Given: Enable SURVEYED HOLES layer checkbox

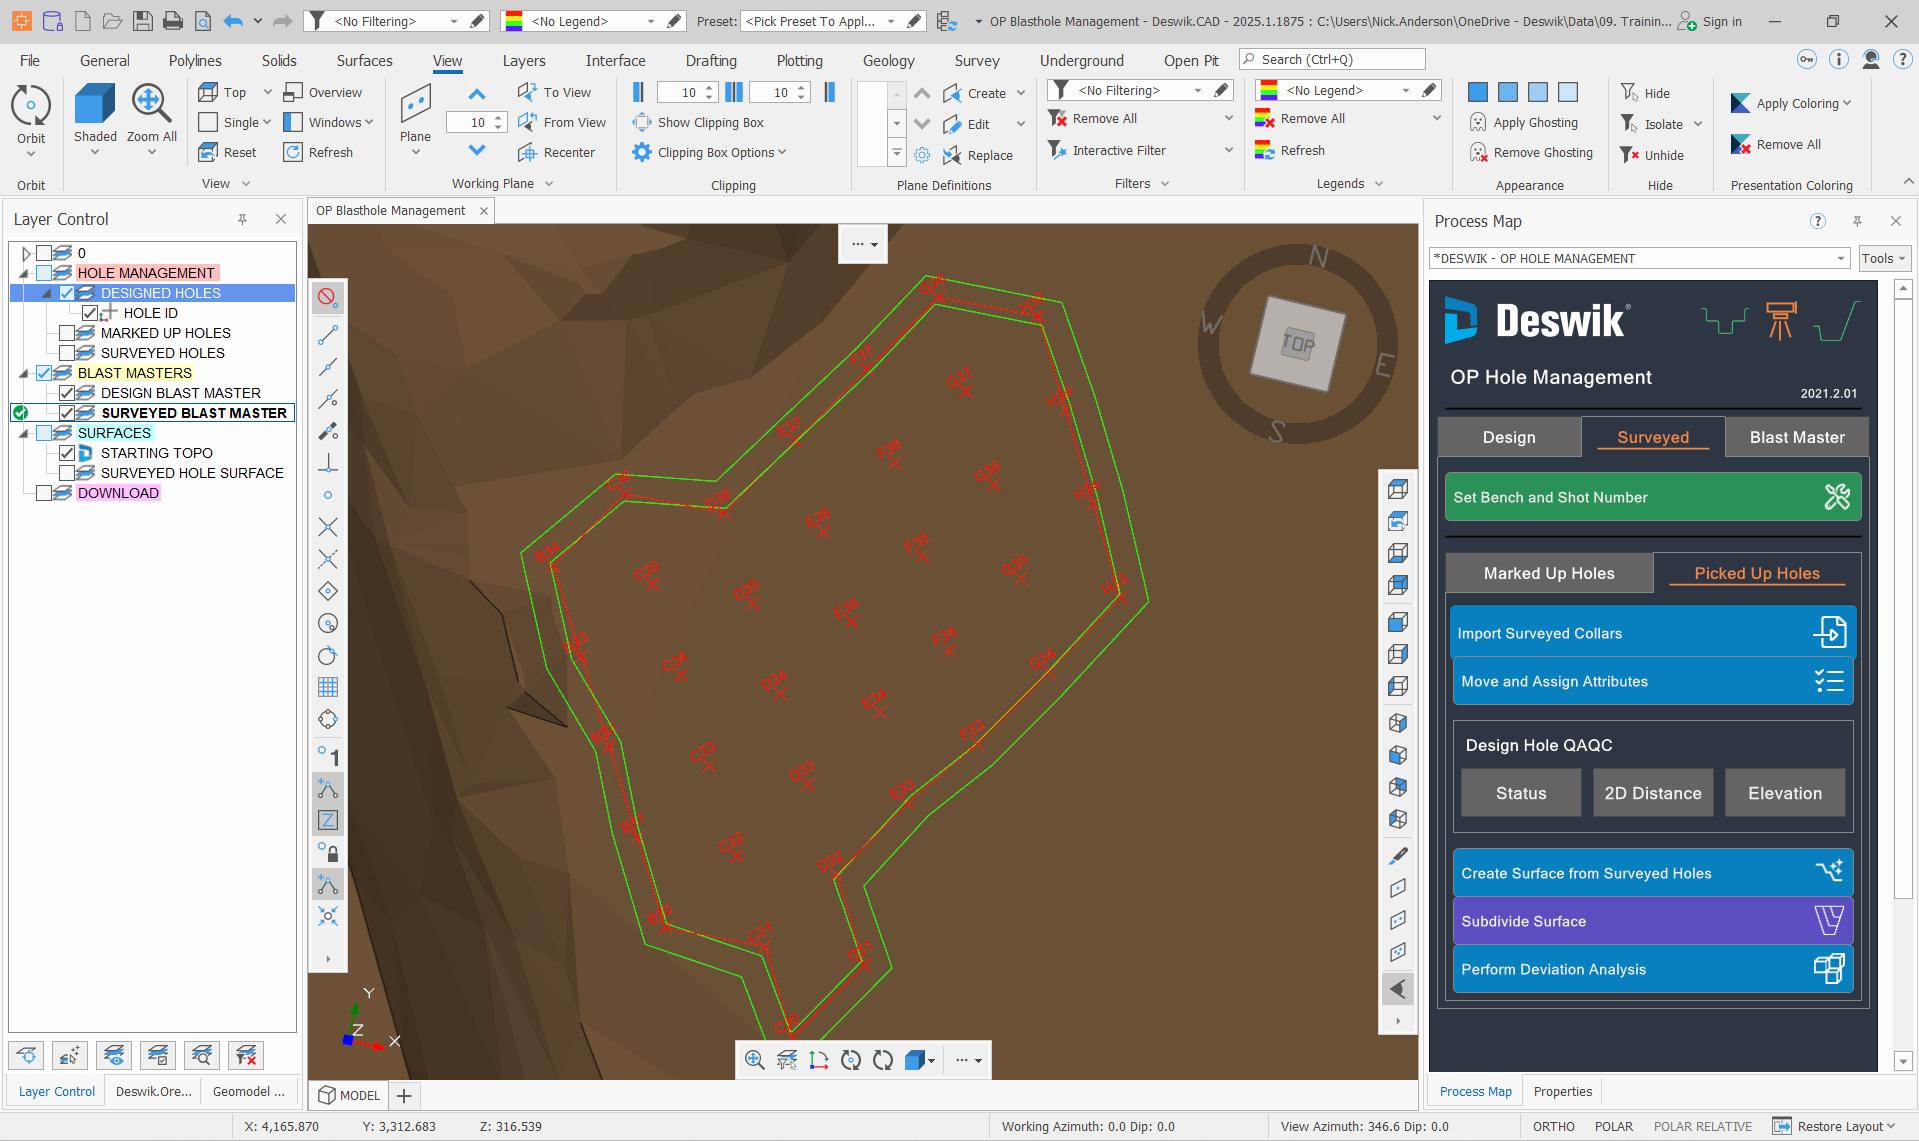Looking at the screenshot, I should (x=67, y=353).
